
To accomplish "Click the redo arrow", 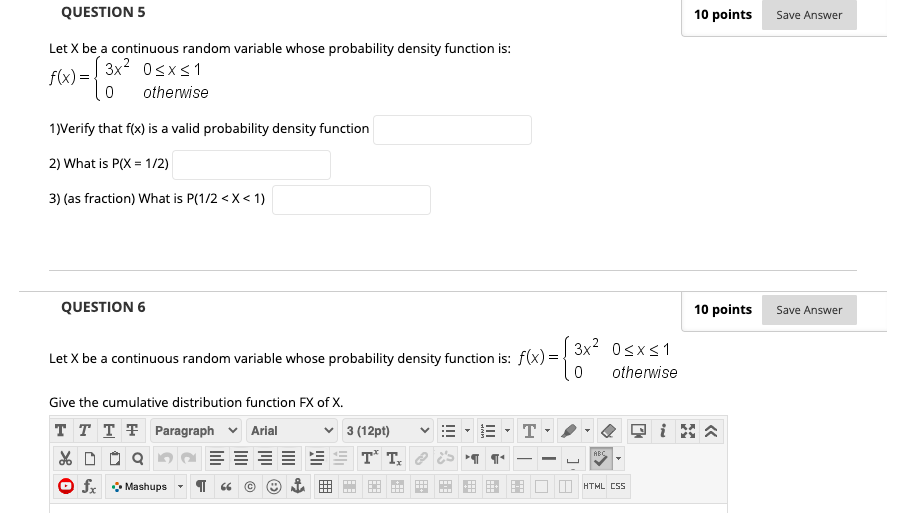I will 189,459.
